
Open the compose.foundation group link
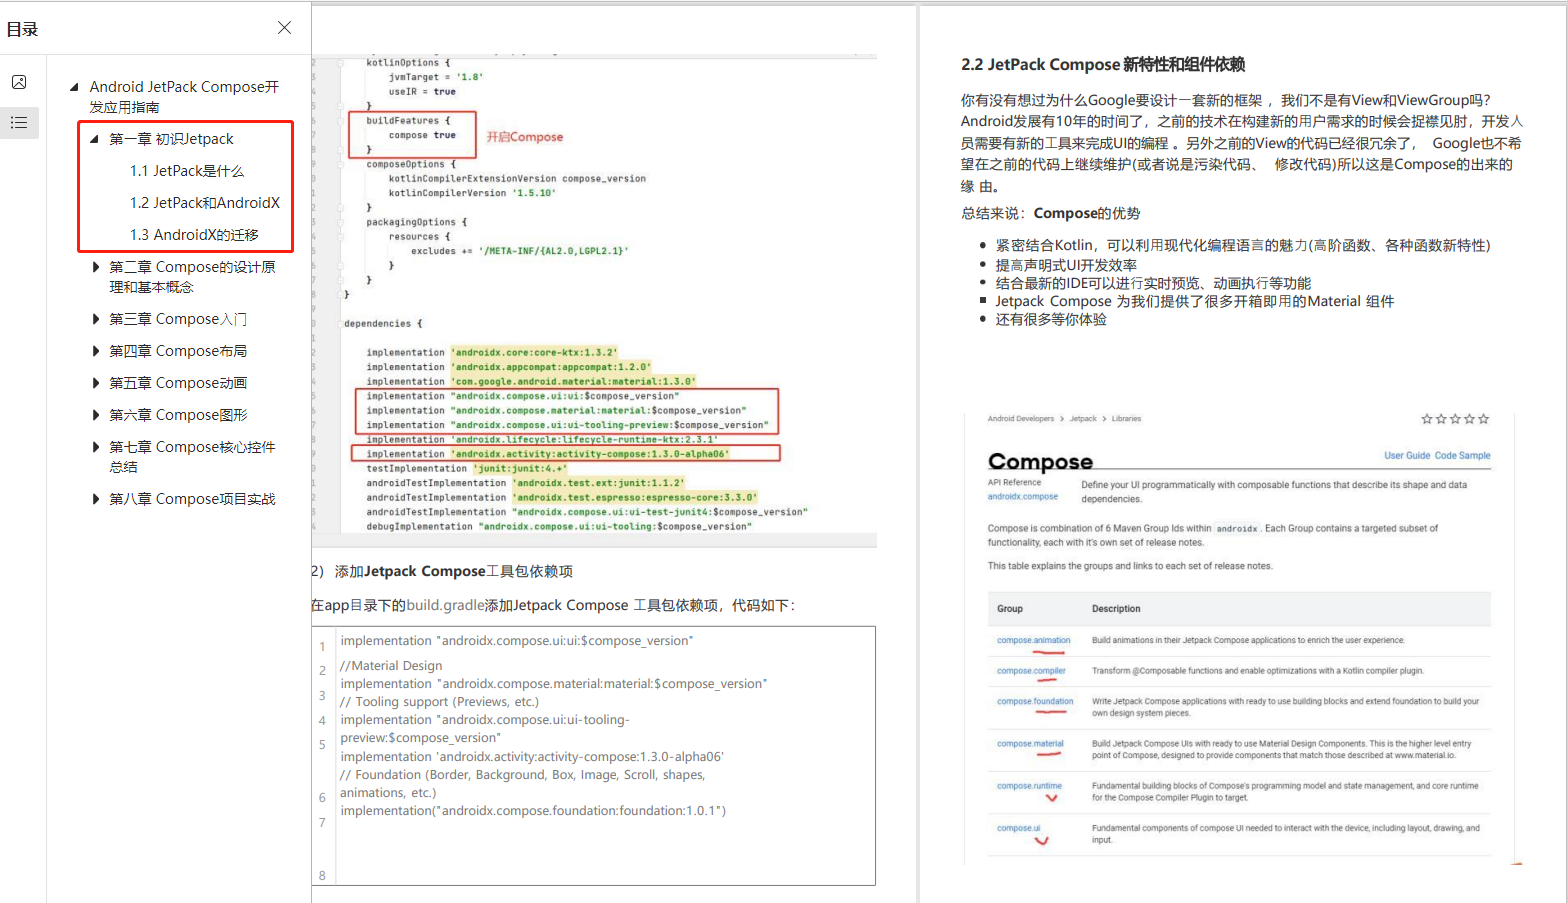(x=1035, y=701)
